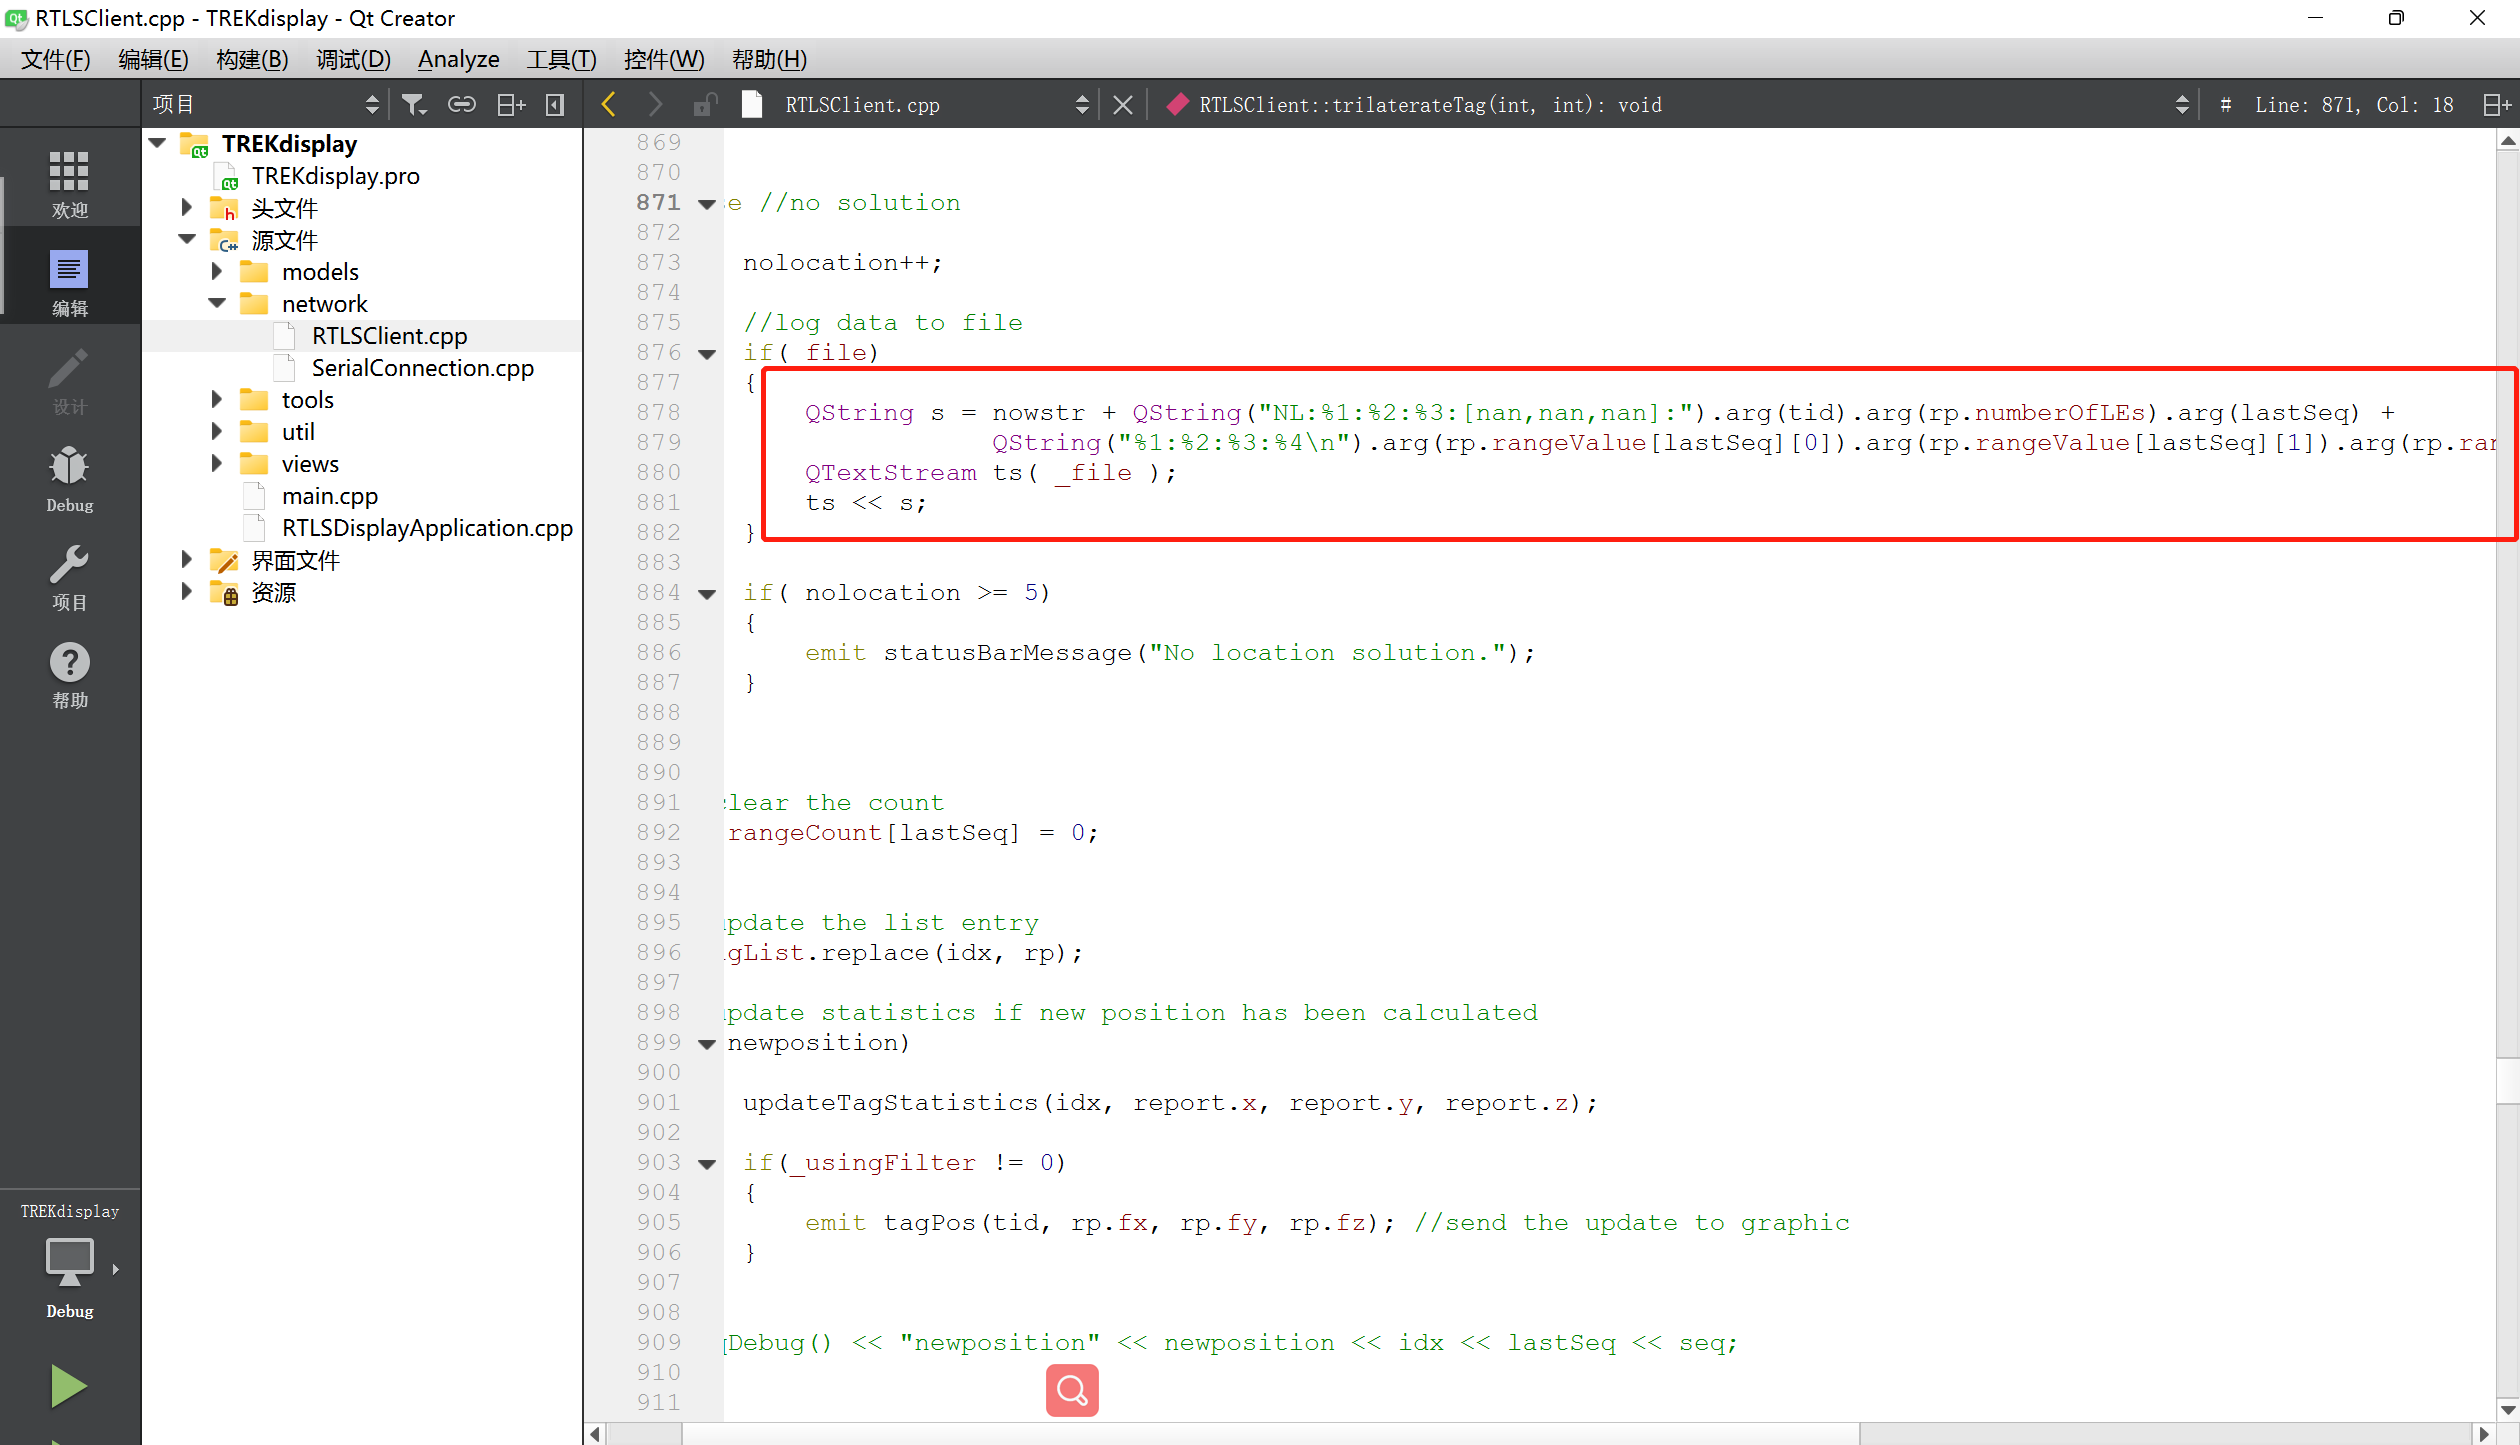Screen dimensions: 2520x1445
Task: Open the 文件(F) File menu
Action: pos(56,59)
